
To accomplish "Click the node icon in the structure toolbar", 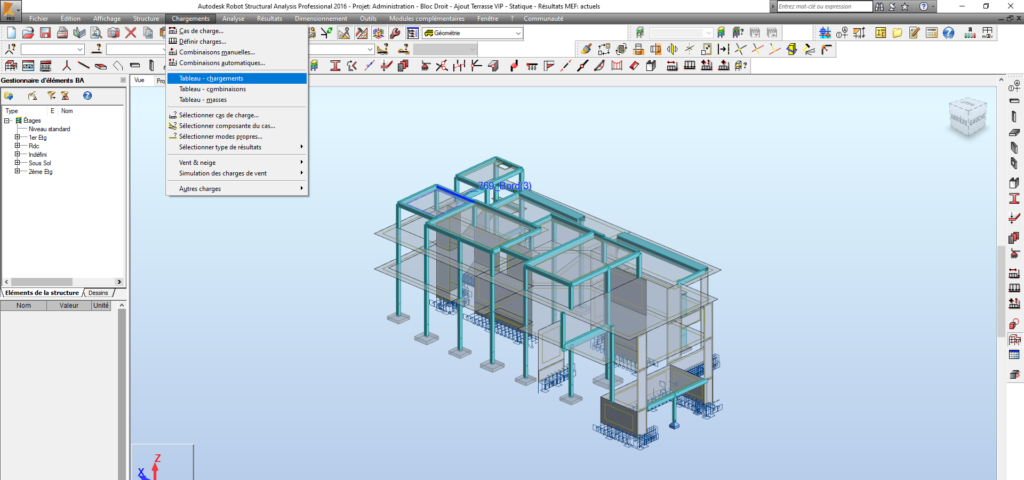I will coord(66,65).
